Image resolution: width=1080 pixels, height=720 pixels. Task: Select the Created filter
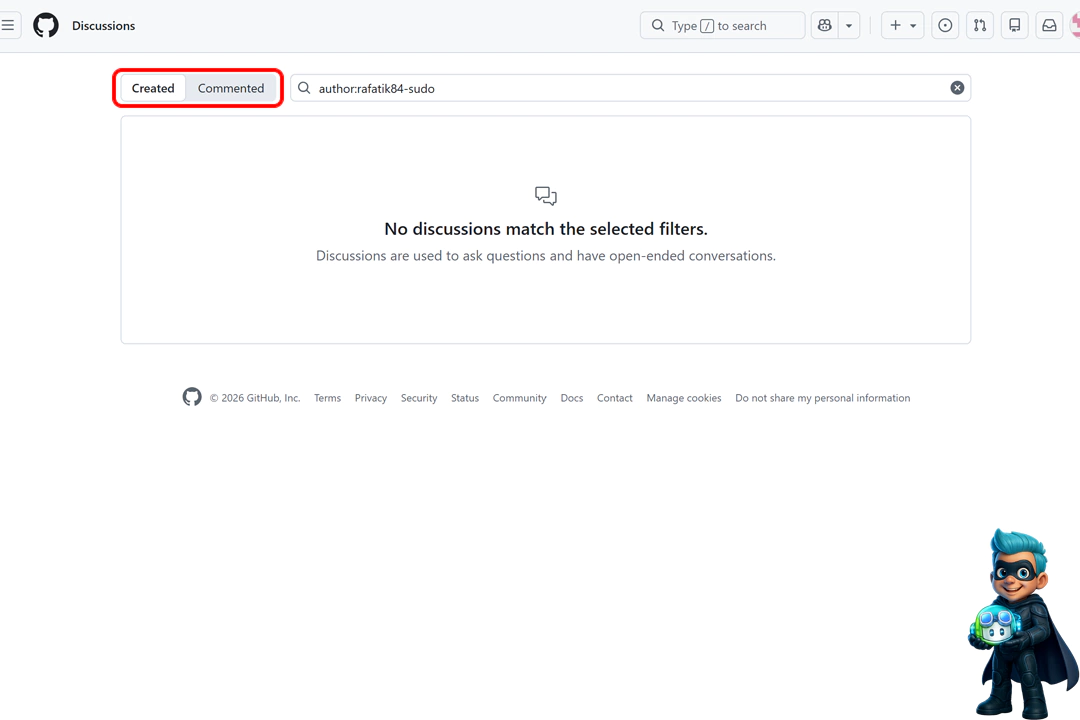[x=153, y=88]
